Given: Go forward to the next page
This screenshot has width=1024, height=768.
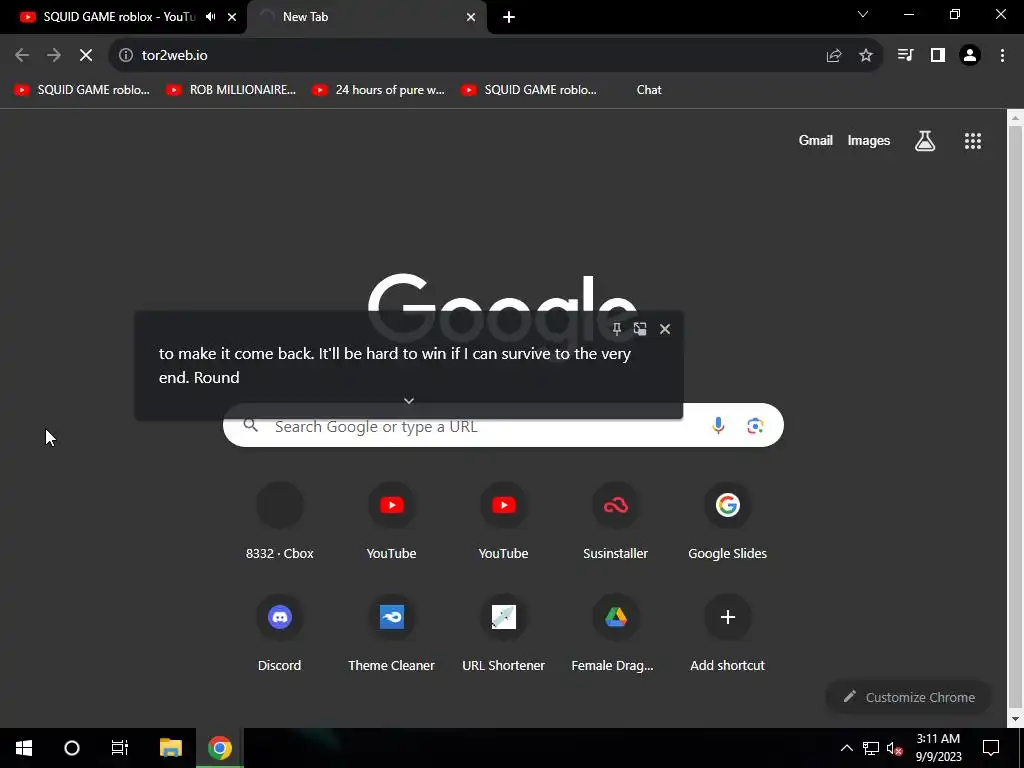Looking at the screenshot, I should [x=54, y=56].
